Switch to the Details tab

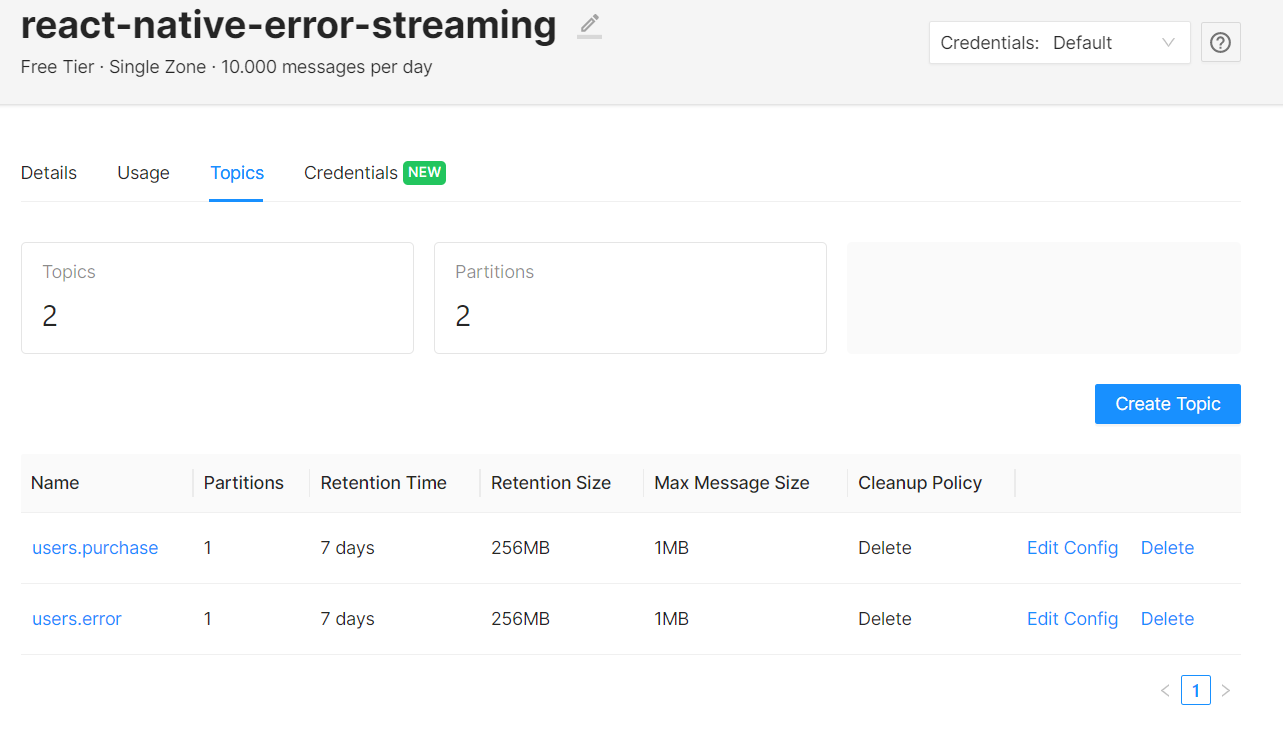click(x=49, y=173)
